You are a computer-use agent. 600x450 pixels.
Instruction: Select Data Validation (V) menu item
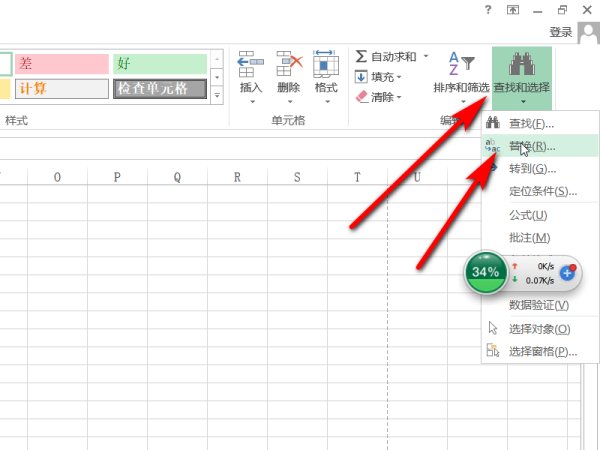click(x=540, y=305)
